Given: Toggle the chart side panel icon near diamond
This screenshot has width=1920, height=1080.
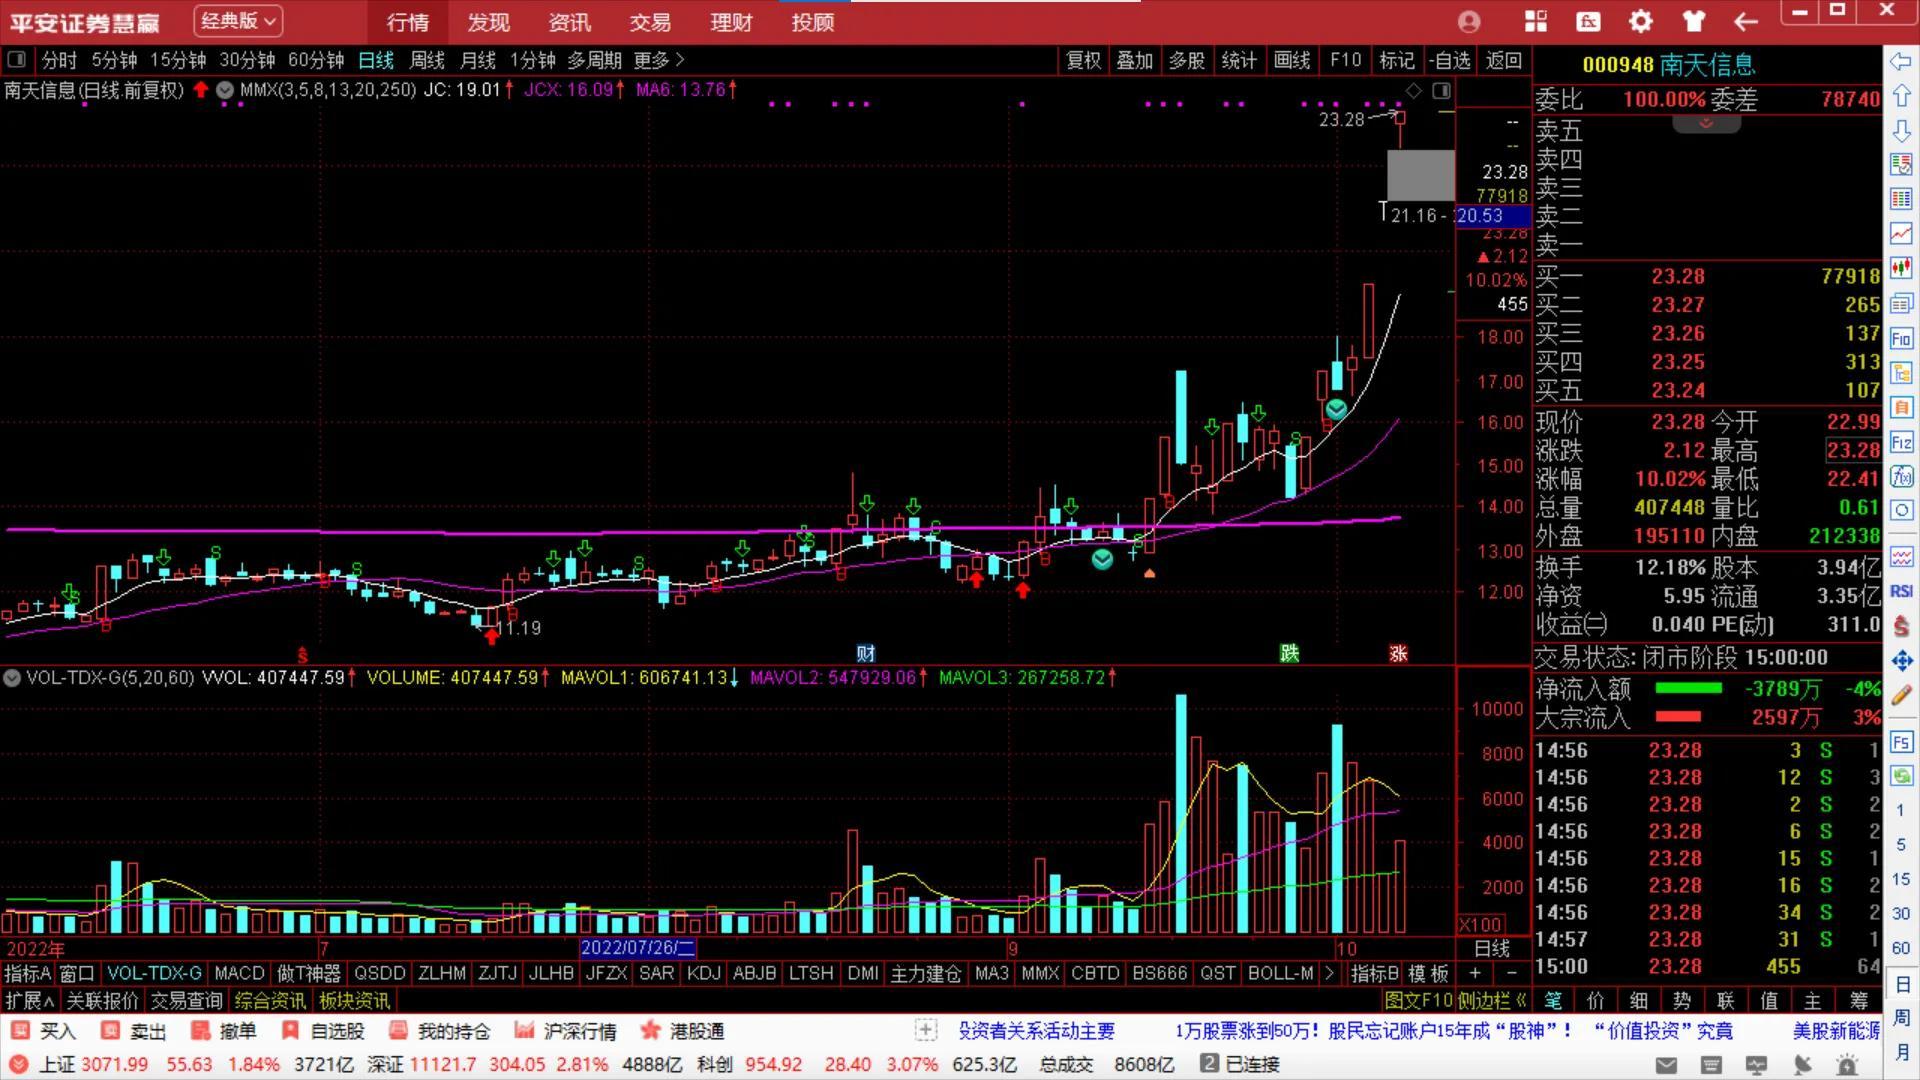Looking at the screenshot, I should coord(1441,91).
